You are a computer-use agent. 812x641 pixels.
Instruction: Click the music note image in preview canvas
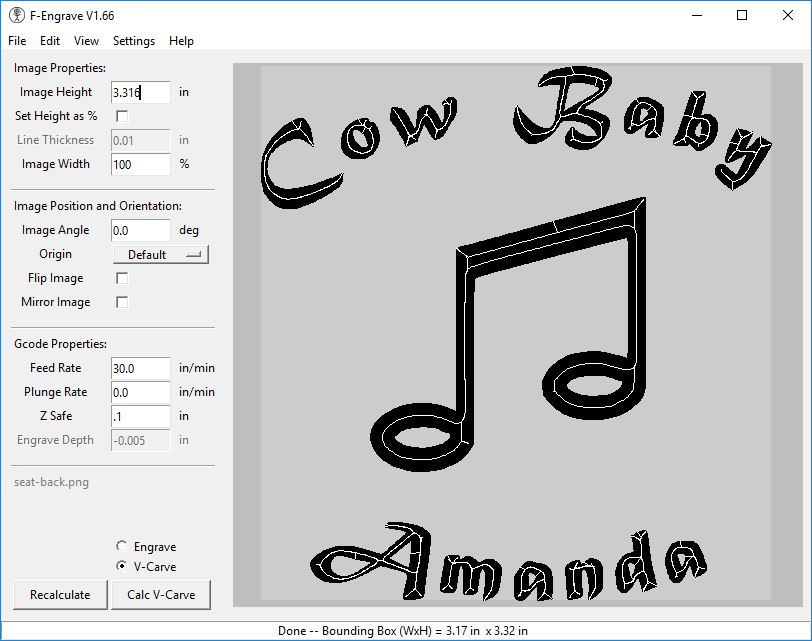pos(509,334)
